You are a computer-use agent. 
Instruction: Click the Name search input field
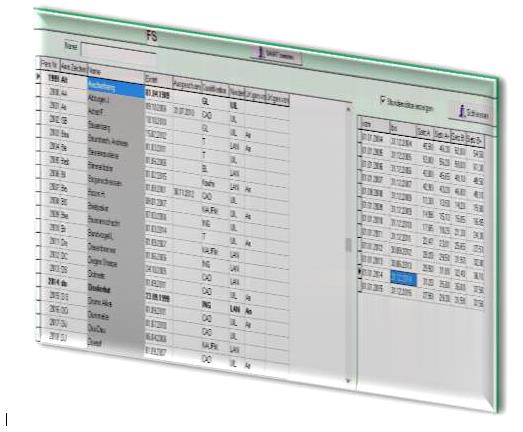[118, 53]
